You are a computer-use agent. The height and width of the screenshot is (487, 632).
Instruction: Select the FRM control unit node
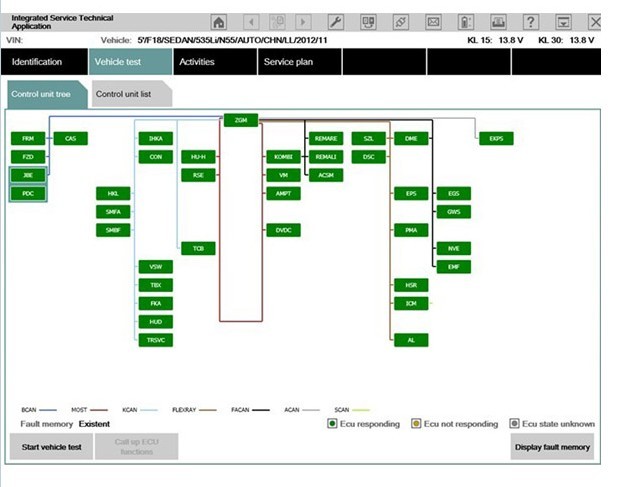coord(28,138)
